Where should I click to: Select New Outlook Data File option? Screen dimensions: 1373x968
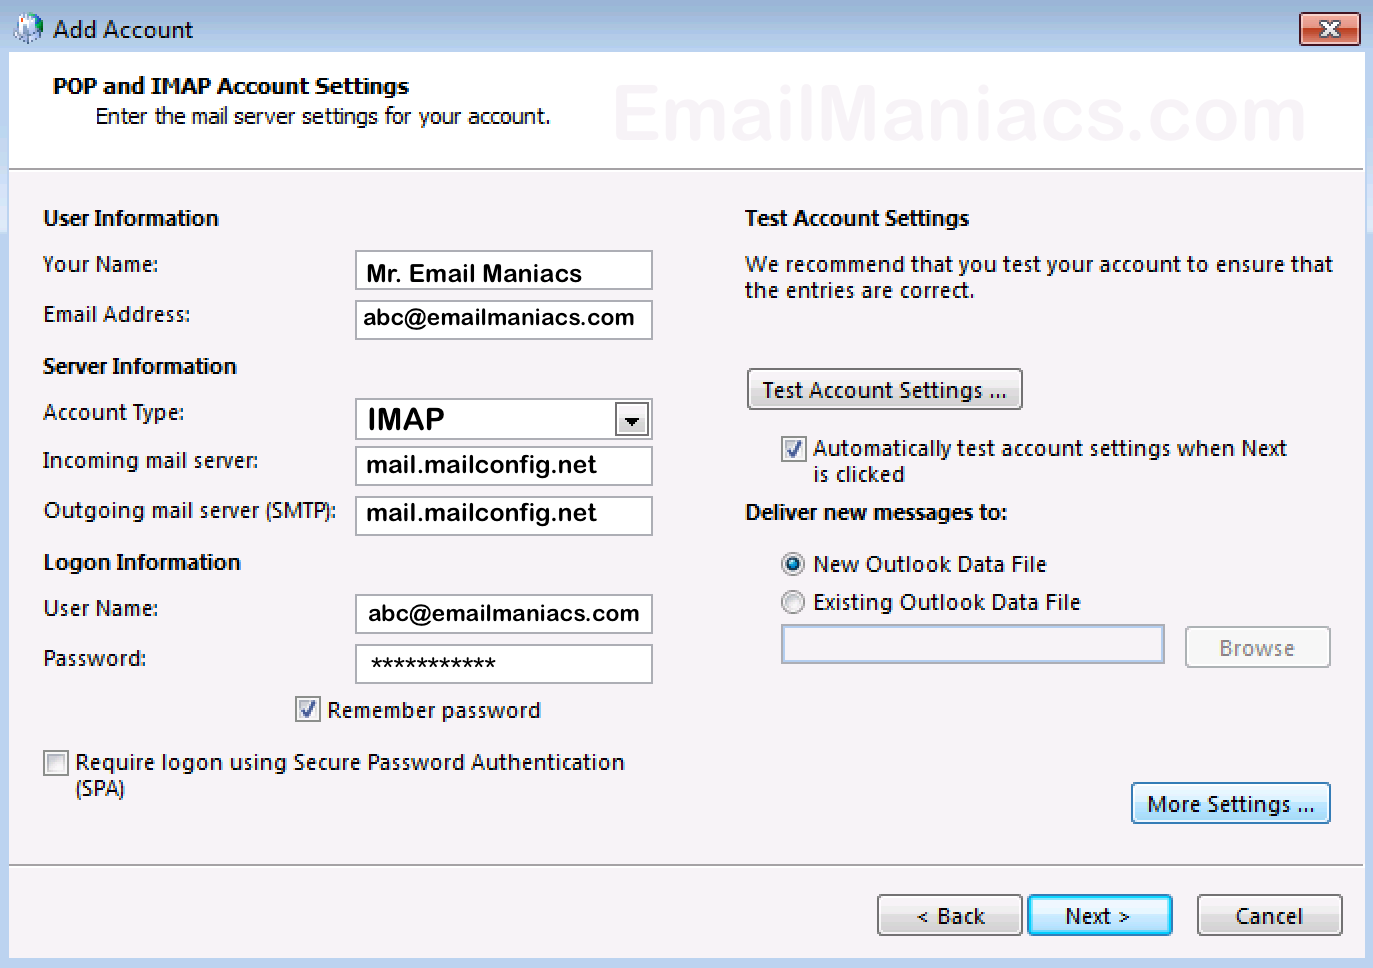click(x=793, y=565)
